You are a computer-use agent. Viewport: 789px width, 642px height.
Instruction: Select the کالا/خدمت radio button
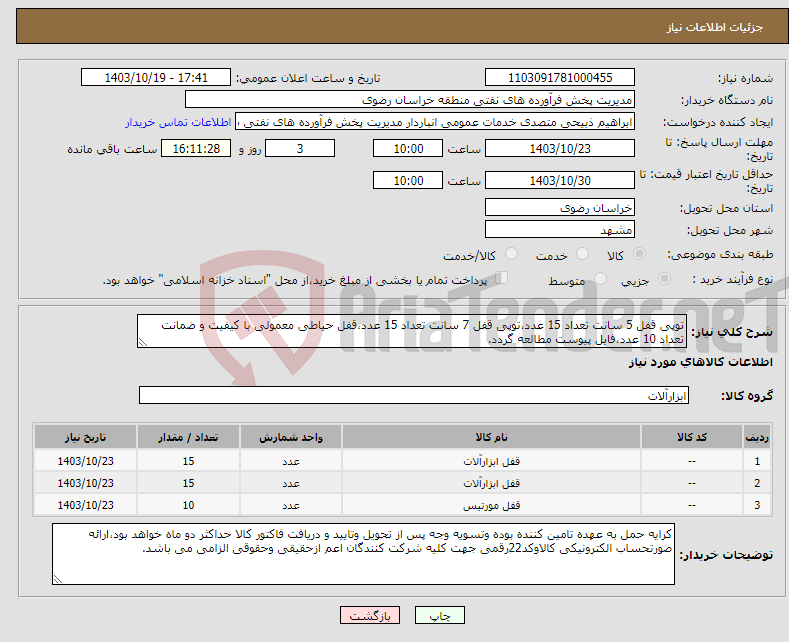[511, 254]
